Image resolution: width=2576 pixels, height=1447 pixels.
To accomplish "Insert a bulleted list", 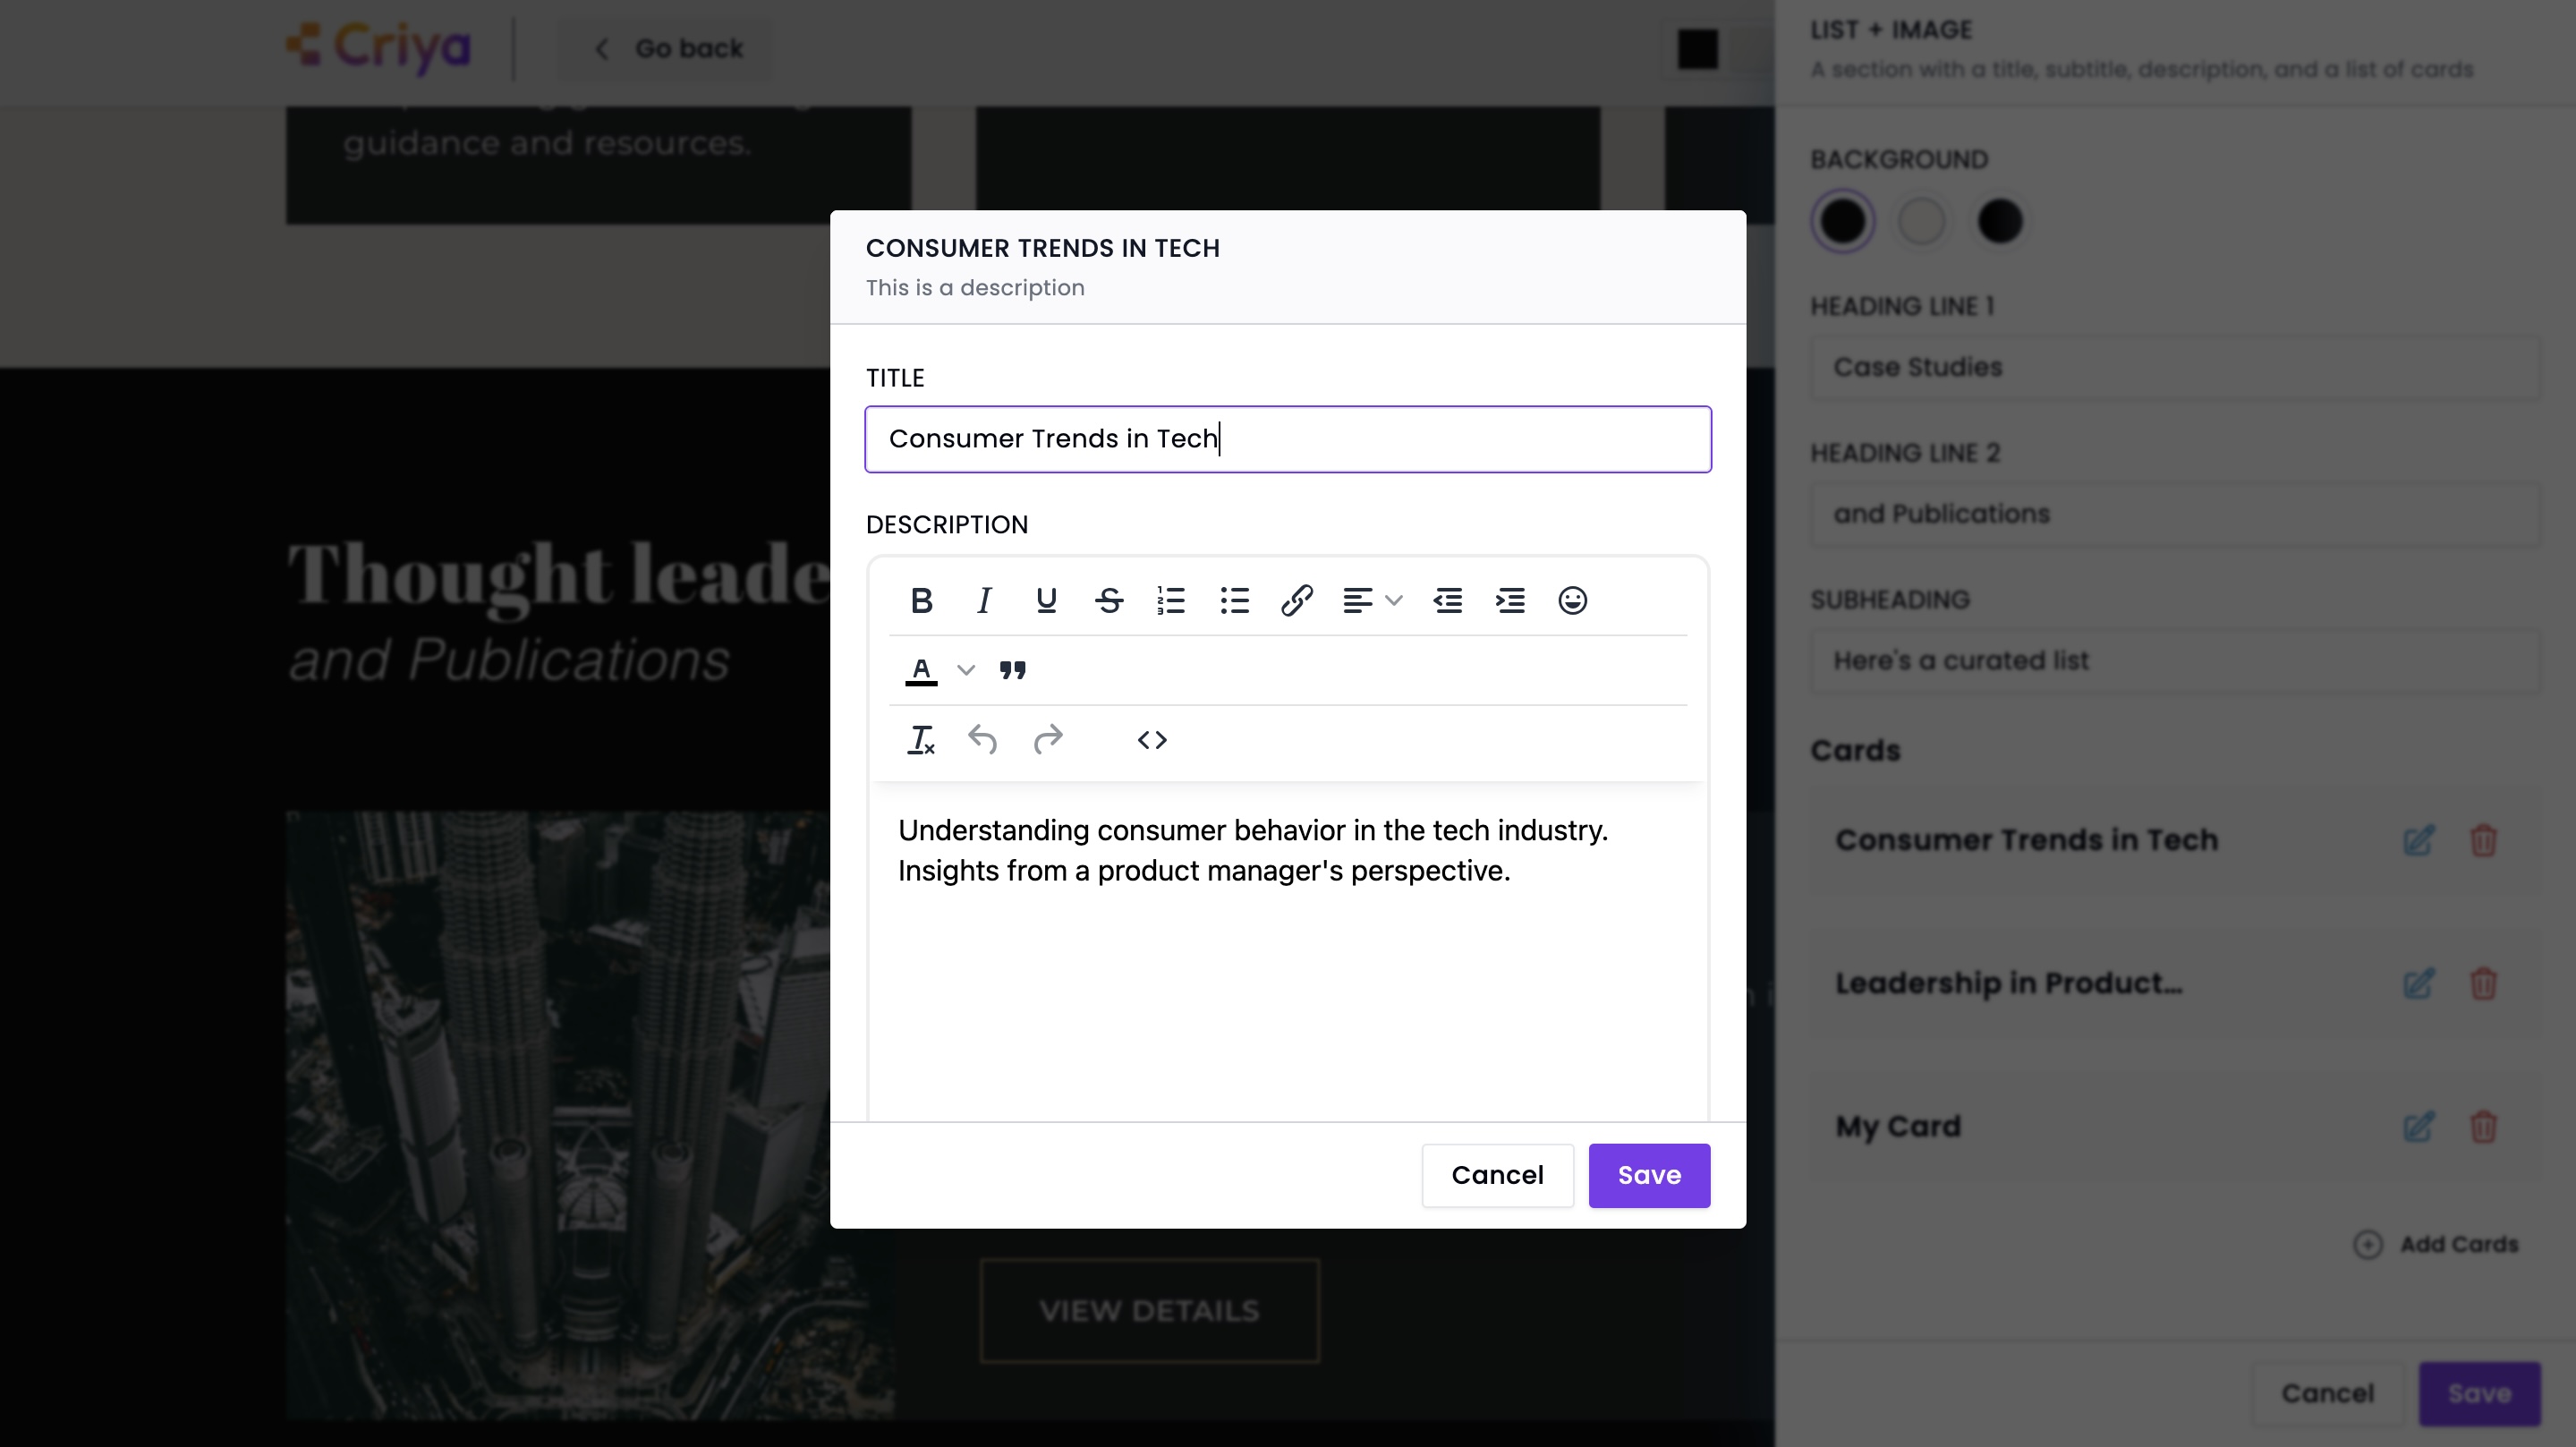I will (x=1234, y=601).
